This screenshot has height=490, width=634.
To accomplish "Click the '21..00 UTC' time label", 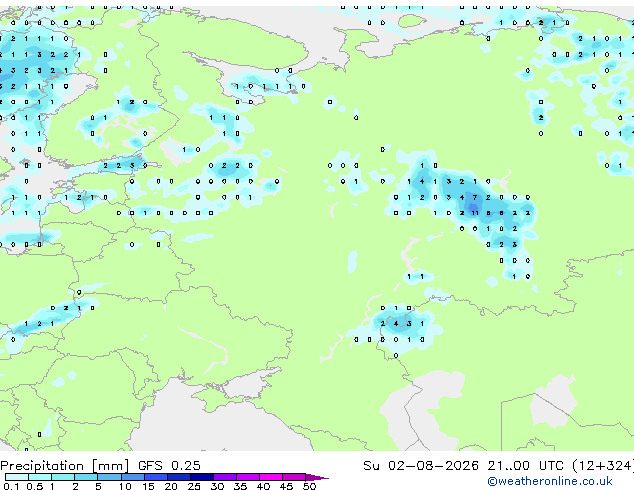I will [x=525, y=465].
